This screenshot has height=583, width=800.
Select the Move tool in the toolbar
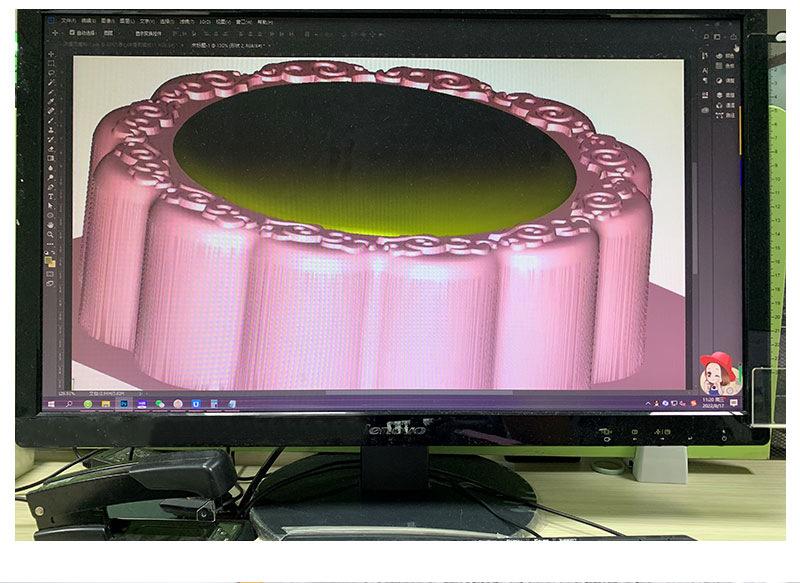pos(50,54)
